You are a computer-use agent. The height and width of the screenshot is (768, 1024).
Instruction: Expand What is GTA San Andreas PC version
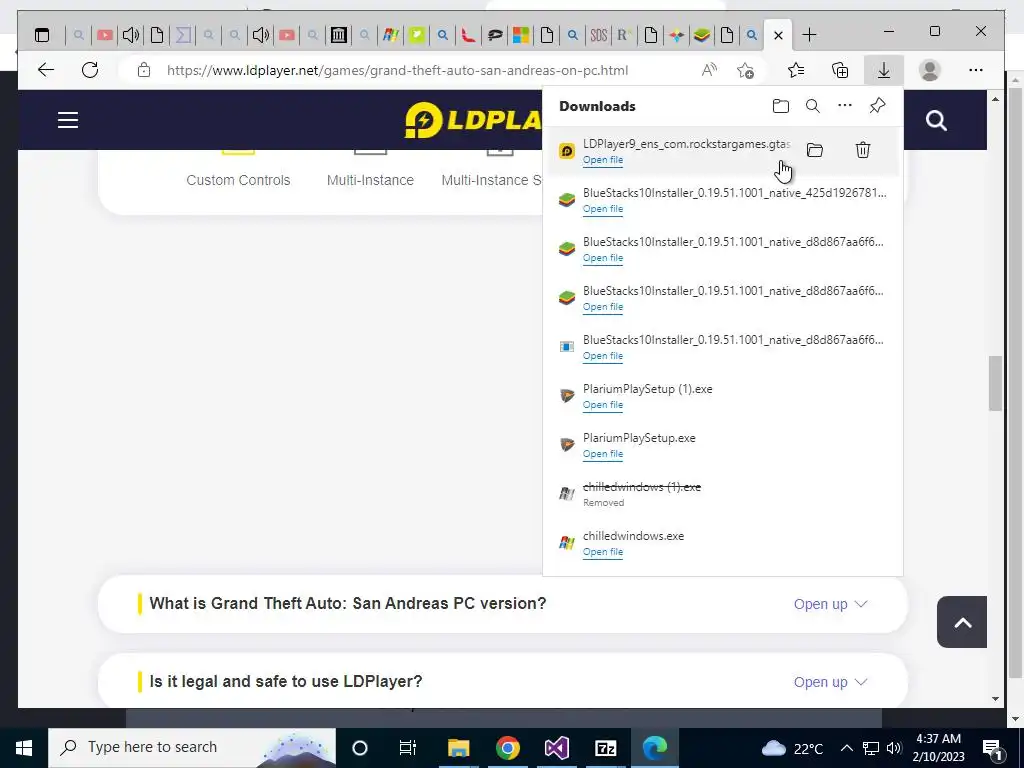coord(830,604)
